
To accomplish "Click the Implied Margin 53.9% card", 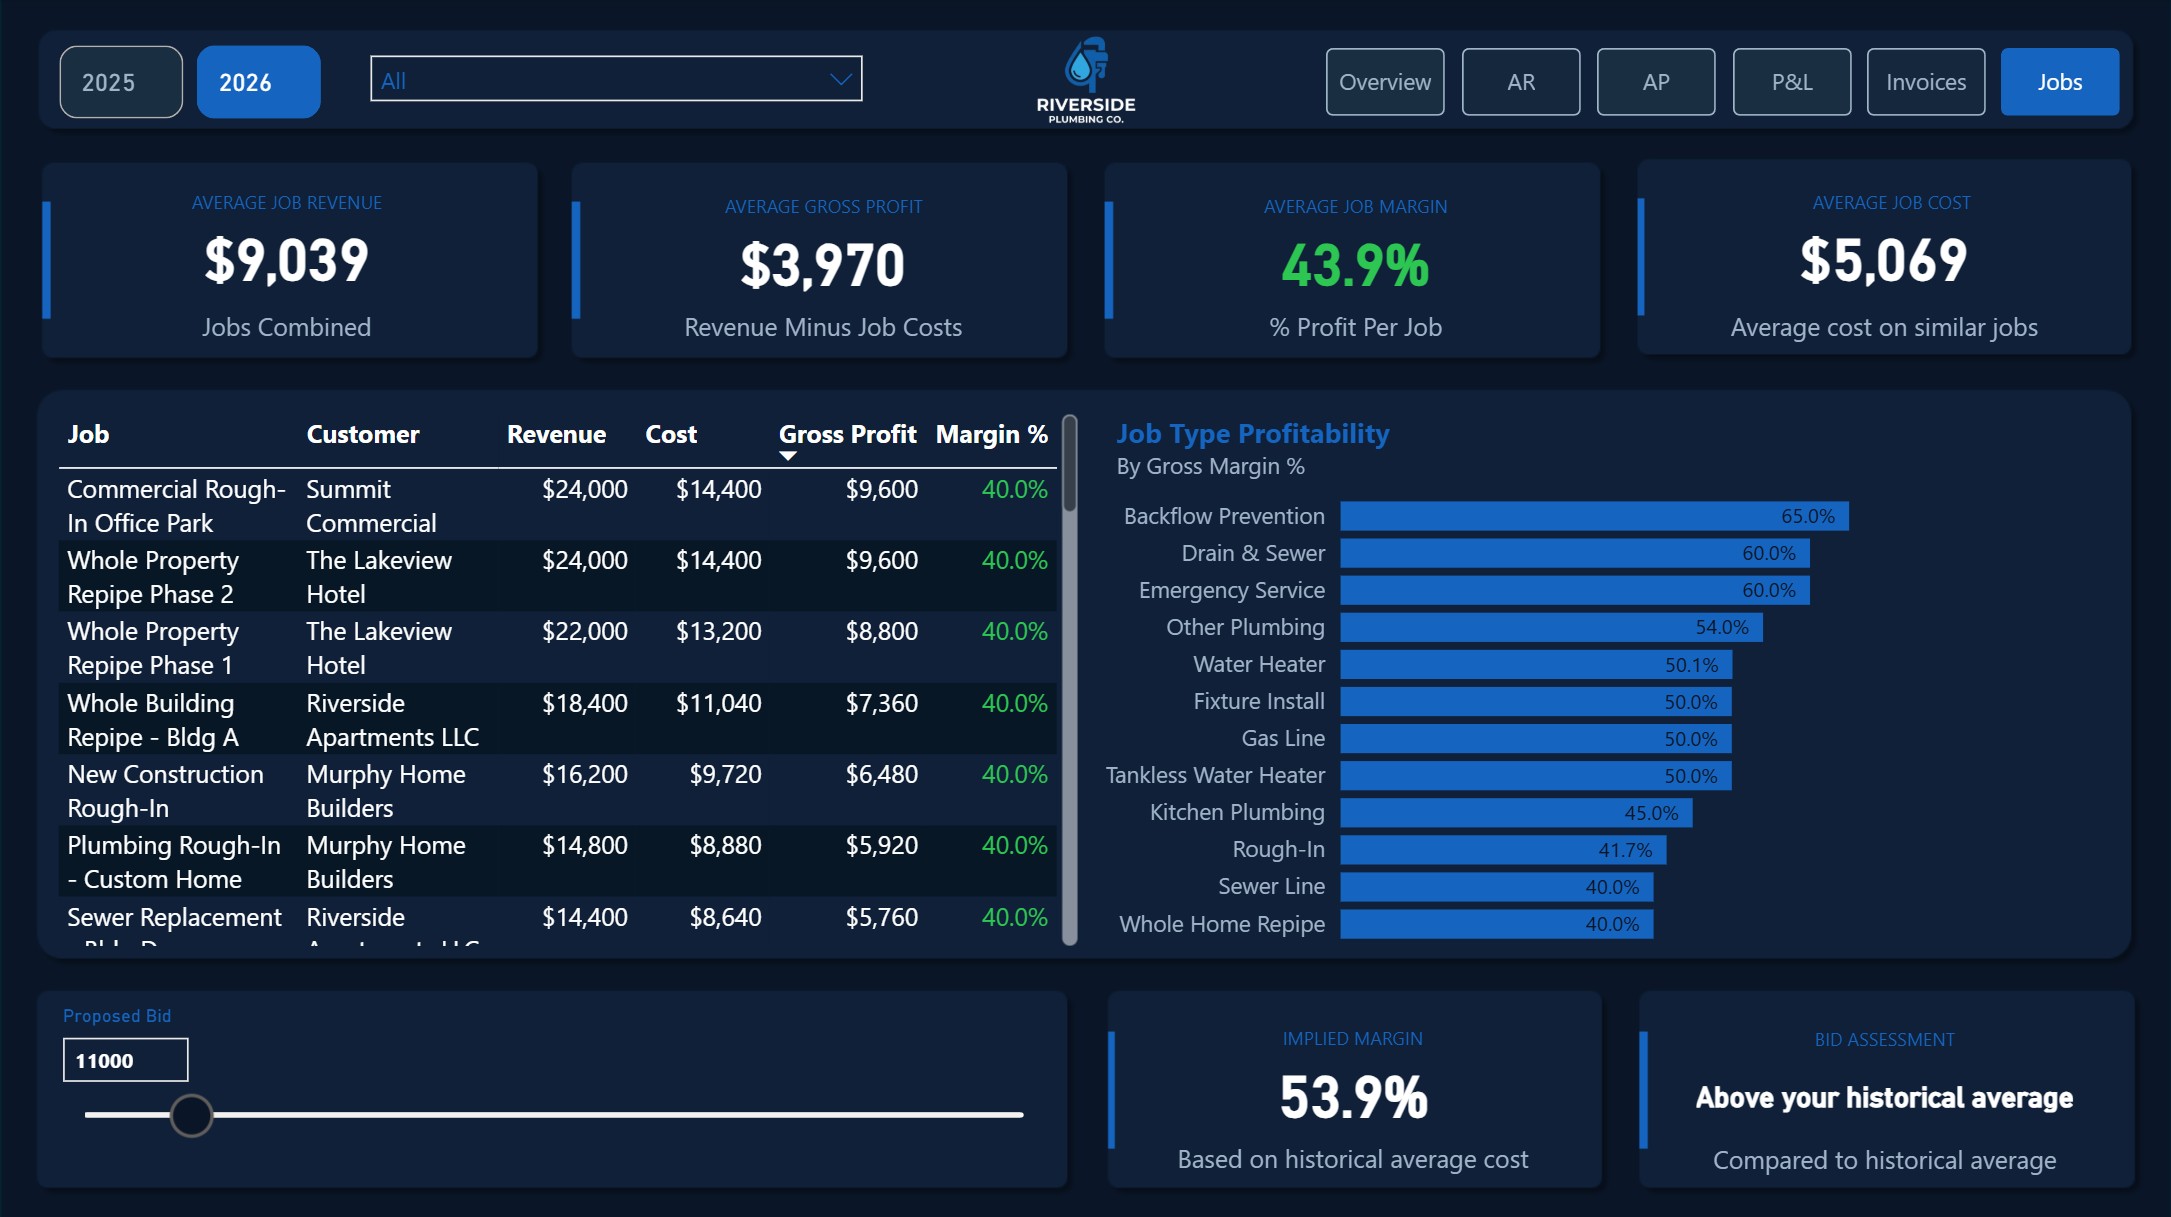I will 1354,1089.
